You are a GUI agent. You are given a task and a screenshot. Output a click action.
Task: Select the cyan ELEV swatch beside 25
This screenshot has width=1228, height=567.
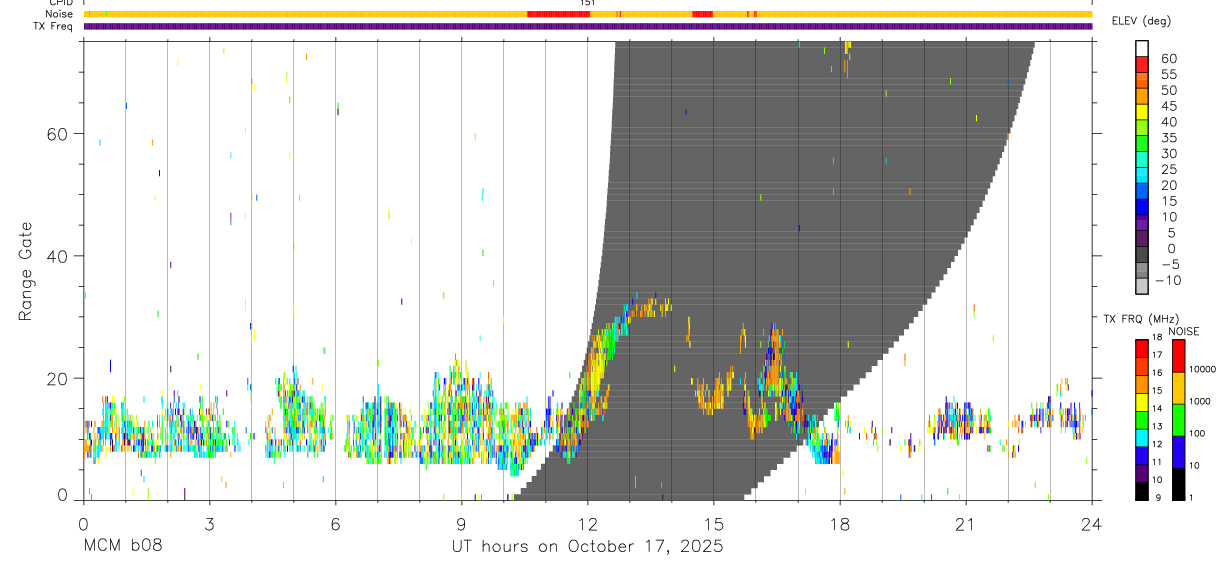pos(1141,175)
